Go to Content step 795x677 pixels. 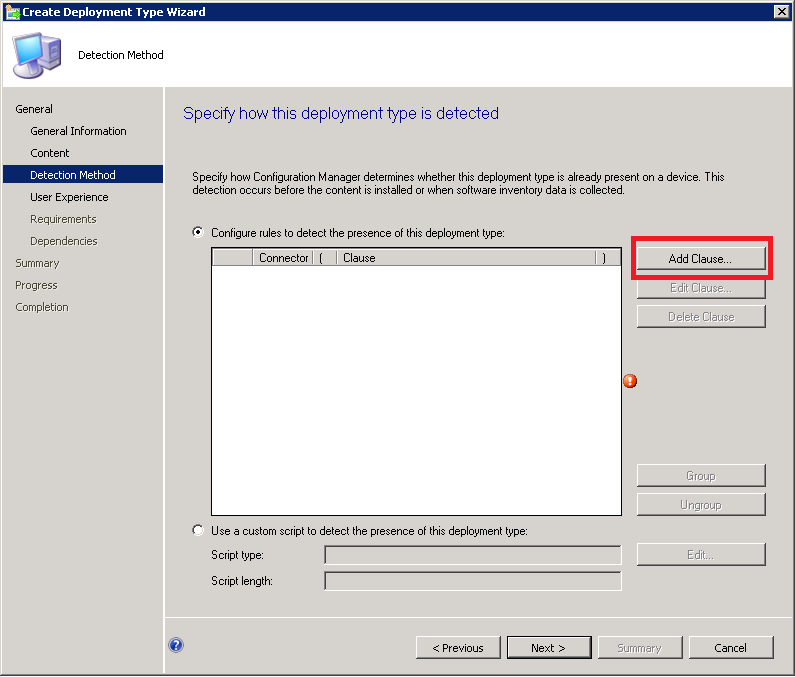(50, 153)
